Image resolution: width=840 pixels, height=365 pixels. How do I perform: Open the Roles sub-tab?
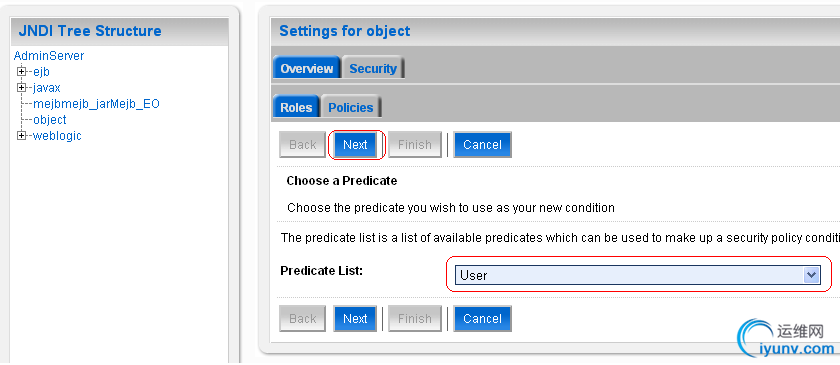point(296,107)
